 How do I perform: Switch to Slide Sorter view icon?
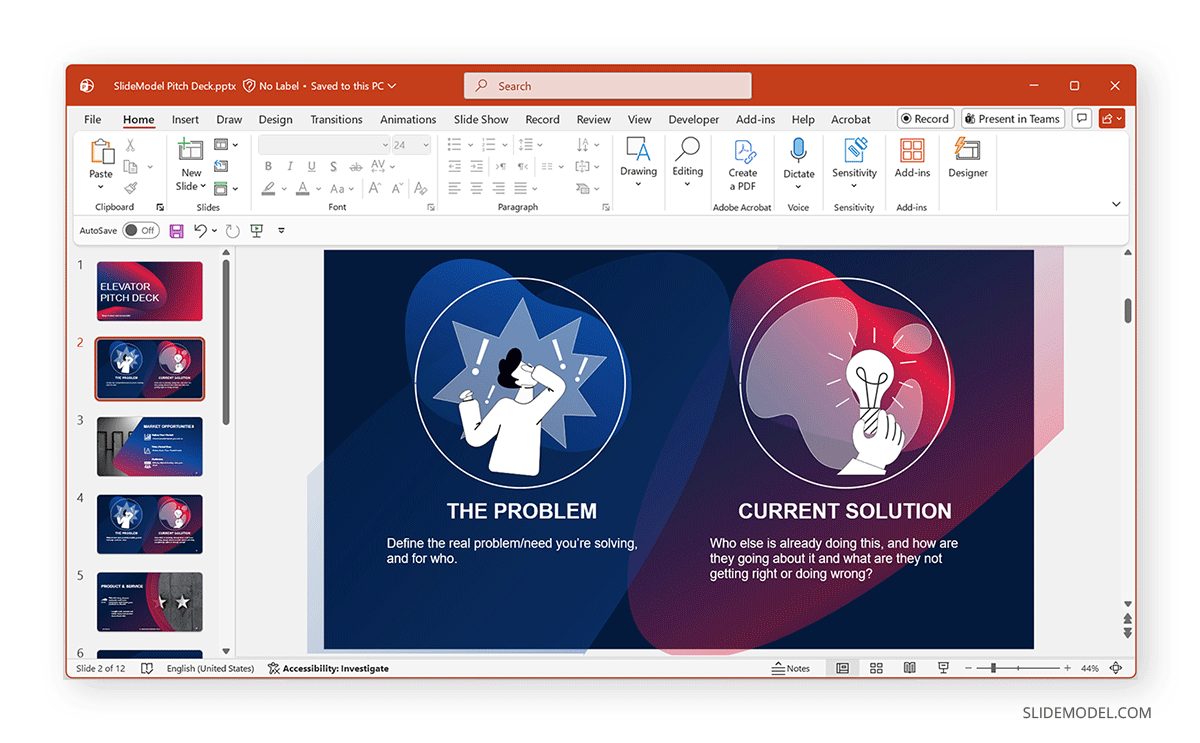tap(876, 668)
